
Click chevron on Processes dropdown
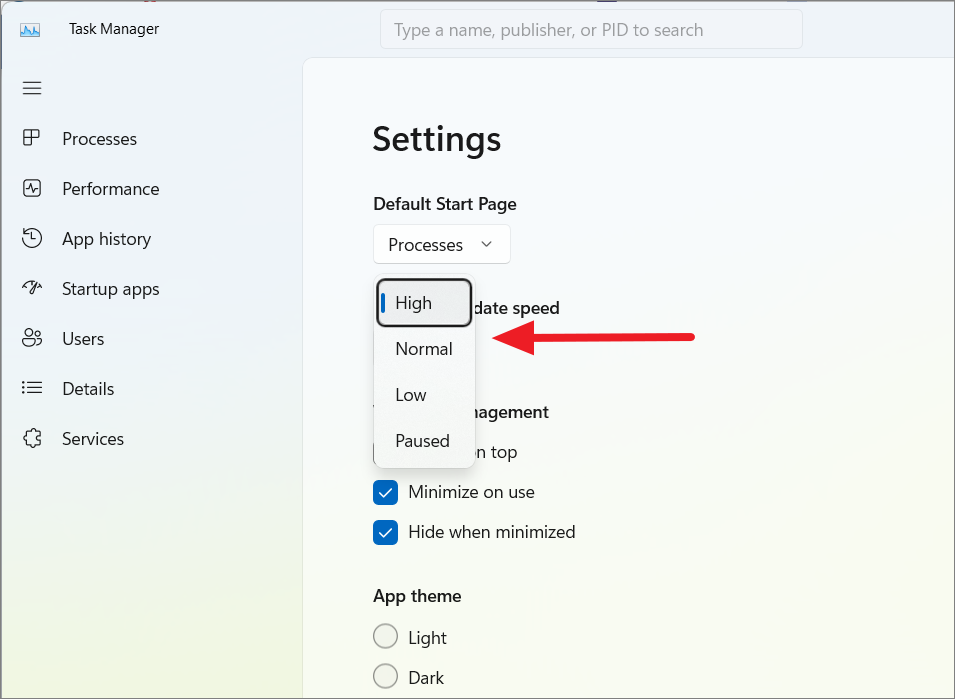point(486,244)
